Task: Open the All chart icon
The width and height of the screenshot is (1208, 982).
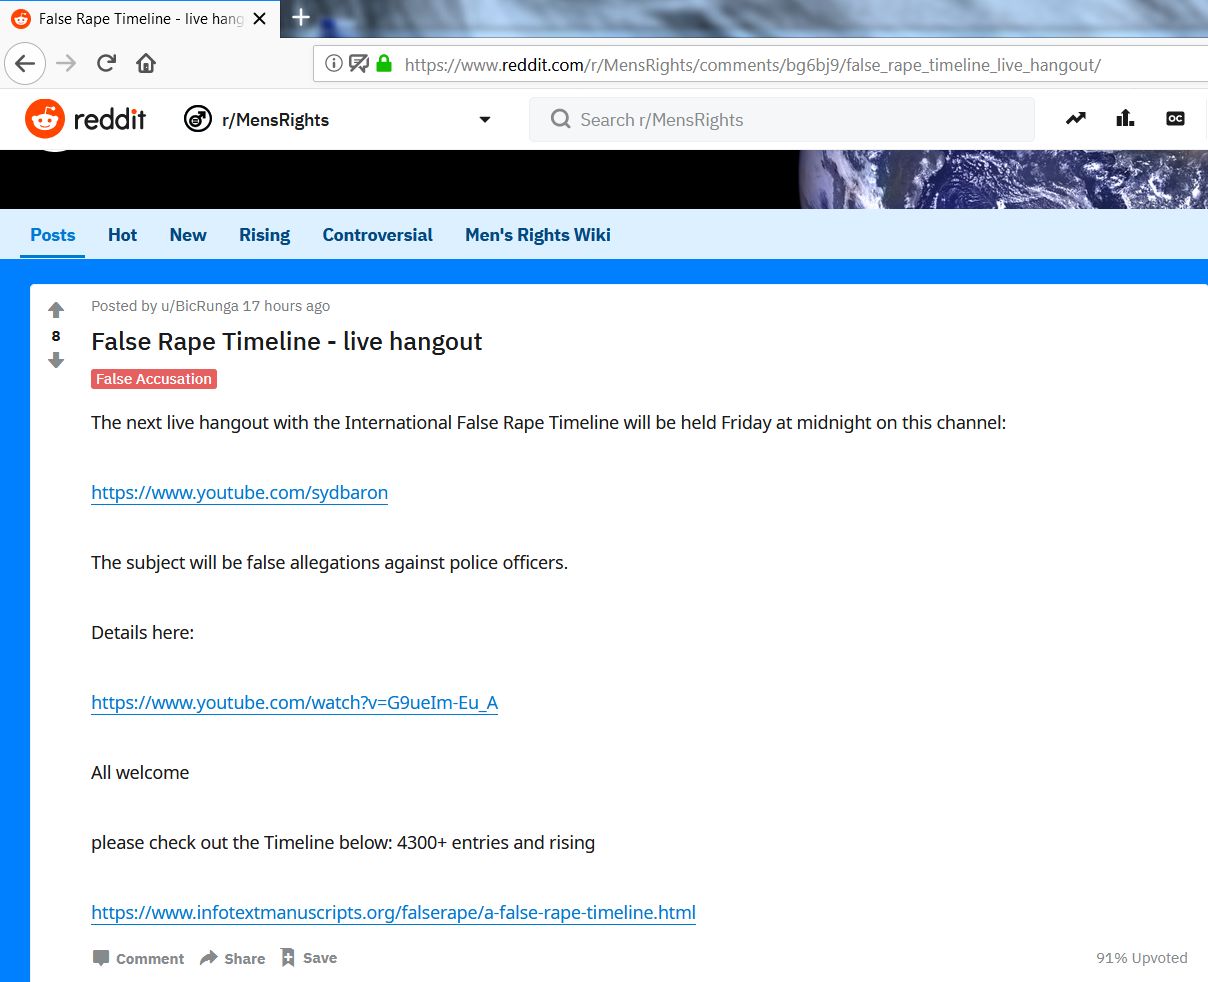Action: tap(1125, 119)
